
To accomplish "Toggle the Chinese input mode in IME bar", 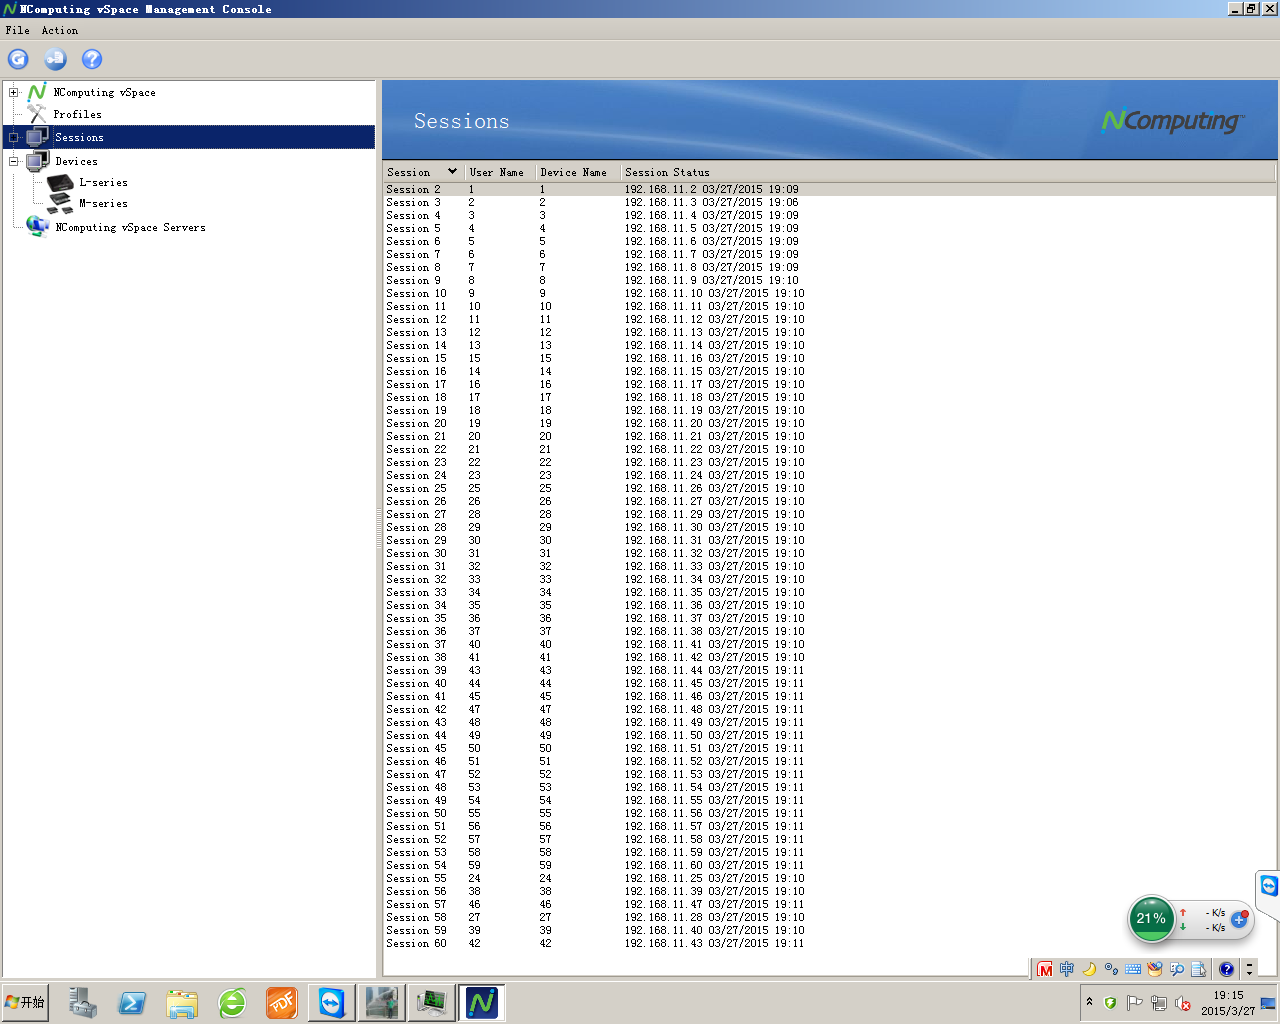I will coord(1067,969).
